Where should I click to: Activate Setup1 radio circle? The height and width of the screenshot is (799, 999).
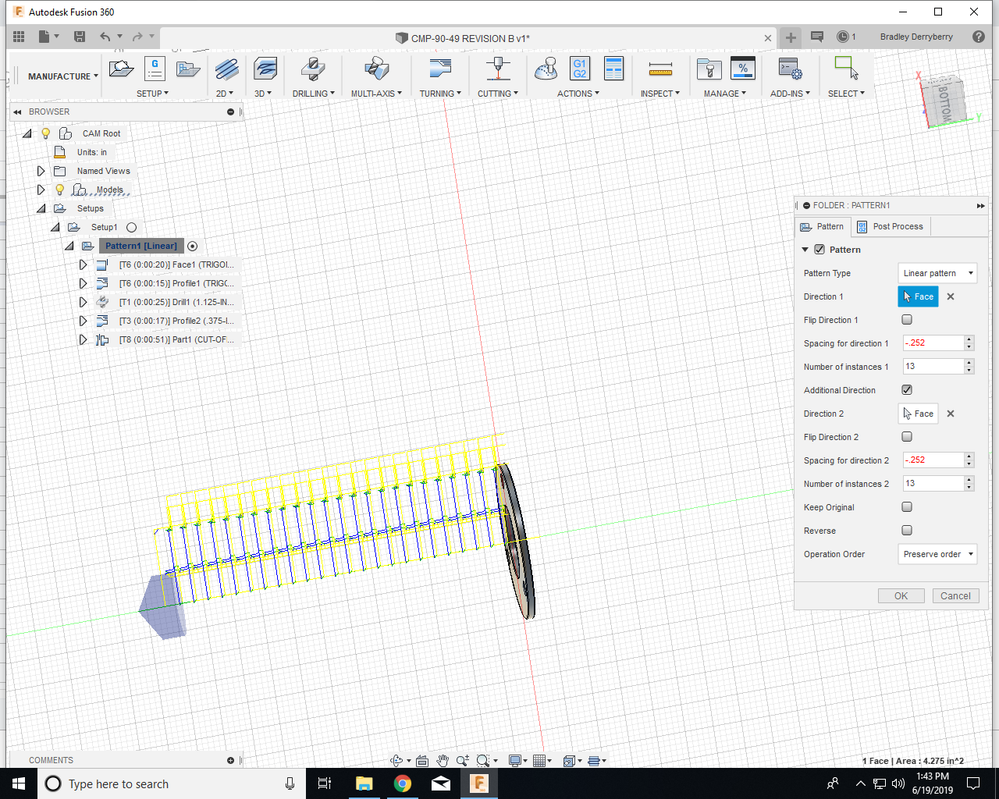click(x=131, y=227)
